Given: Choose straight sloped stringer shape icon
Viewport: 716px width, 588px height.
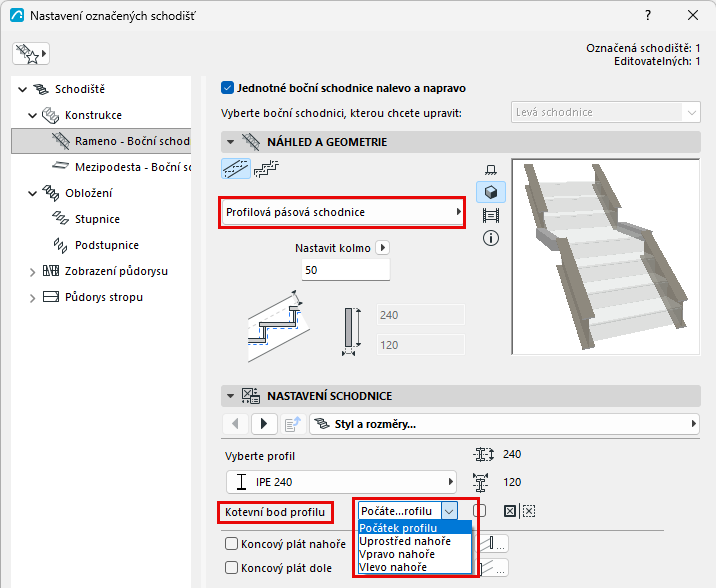Looking at the screenshot, I should tap(236, 168).
